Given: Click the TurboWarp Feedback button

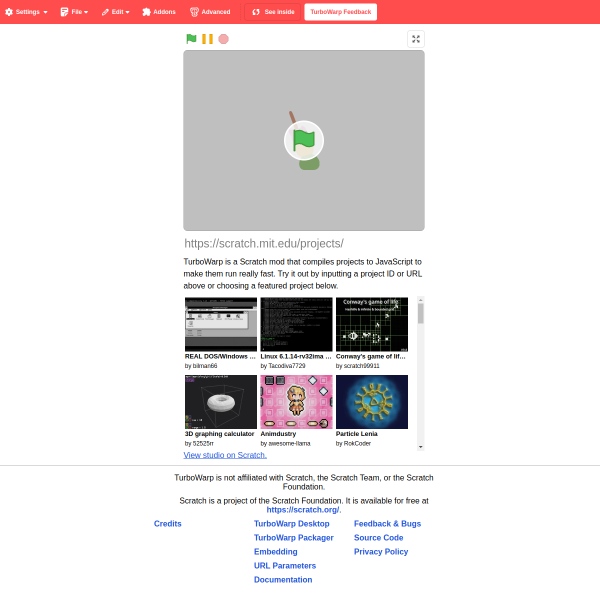Looking at the screenshot, I should tap(341, 12).
